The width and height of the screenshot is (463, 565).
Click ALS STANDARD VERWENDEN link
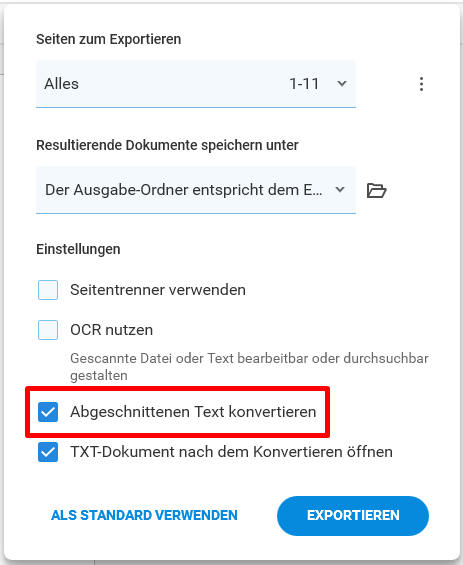pos(144,515)
